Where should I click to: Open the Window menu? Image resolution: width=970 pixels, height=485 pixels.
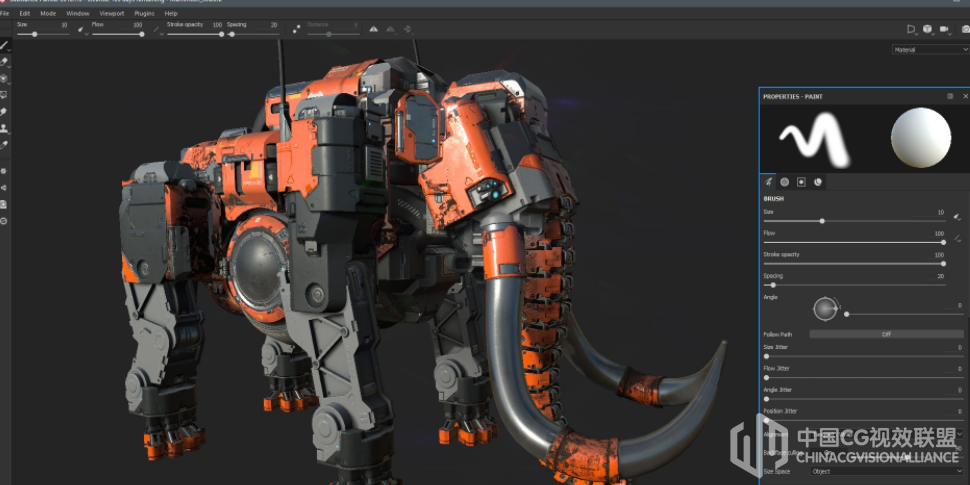point(78,13)
